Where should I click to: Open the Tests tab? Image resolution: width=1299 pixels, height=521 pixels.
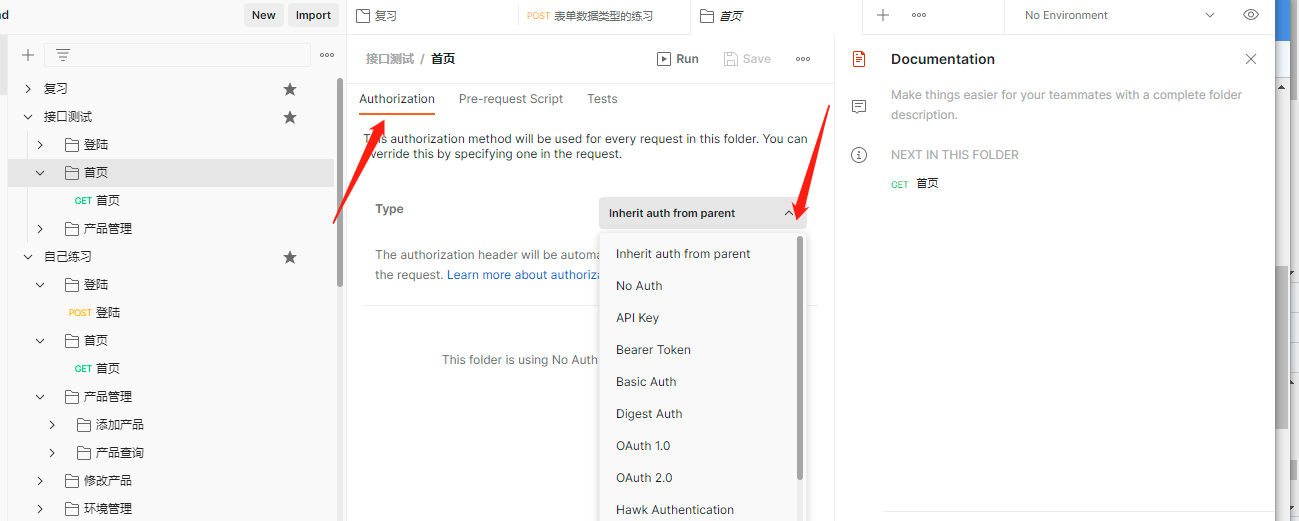pos(602,99)
